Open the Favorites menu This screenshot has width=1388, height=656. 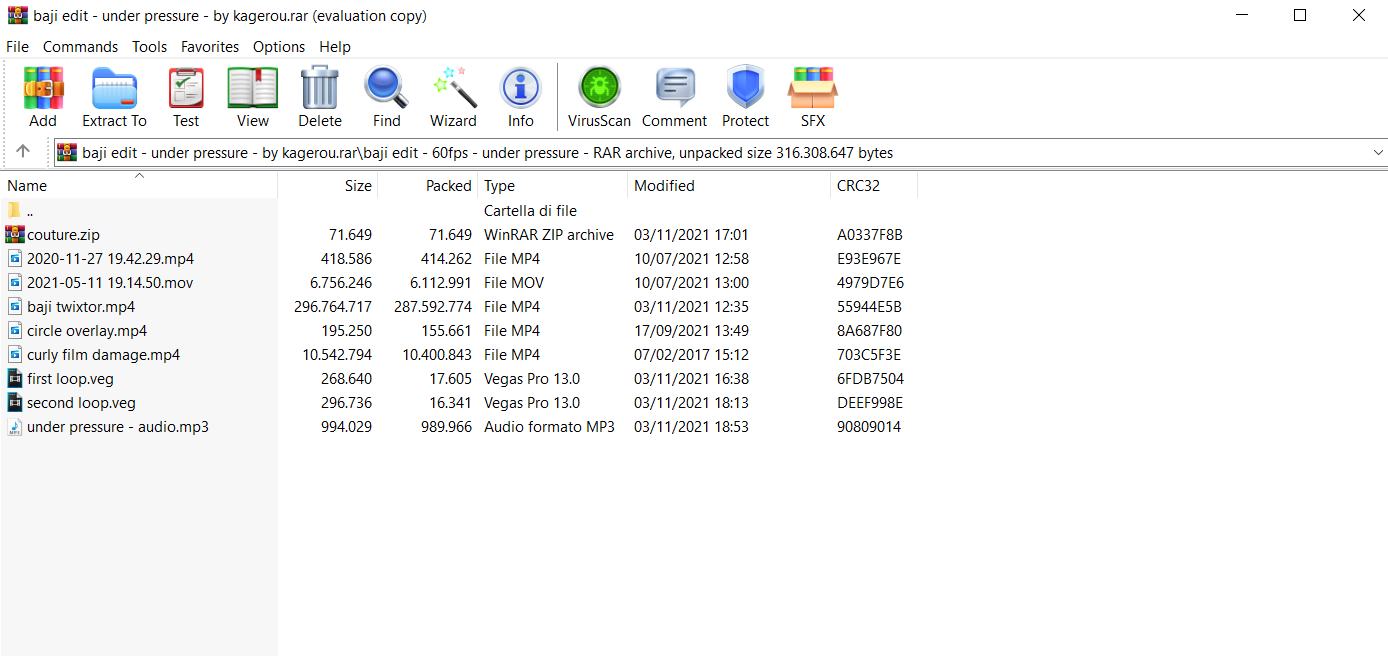pyautogui.click(x=210, y=47)
